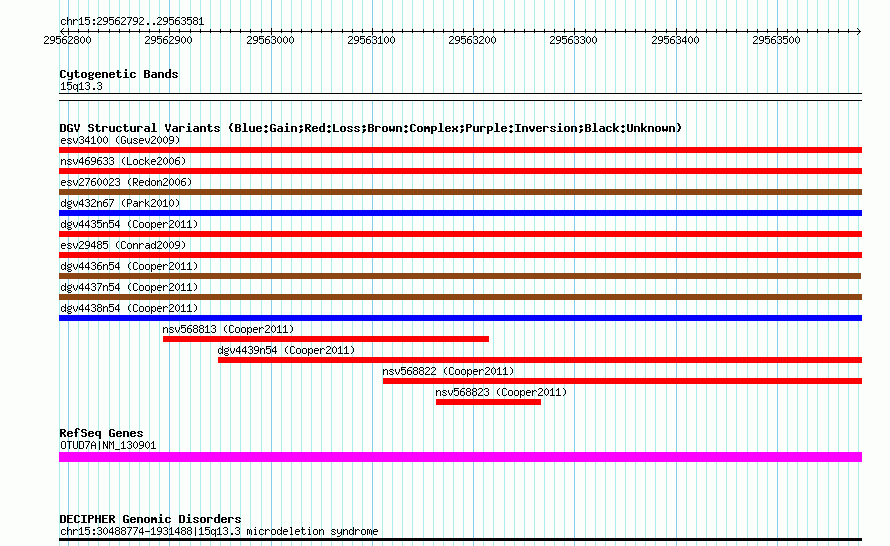Select the DGV Structural Variants track title

click(370, 128)
